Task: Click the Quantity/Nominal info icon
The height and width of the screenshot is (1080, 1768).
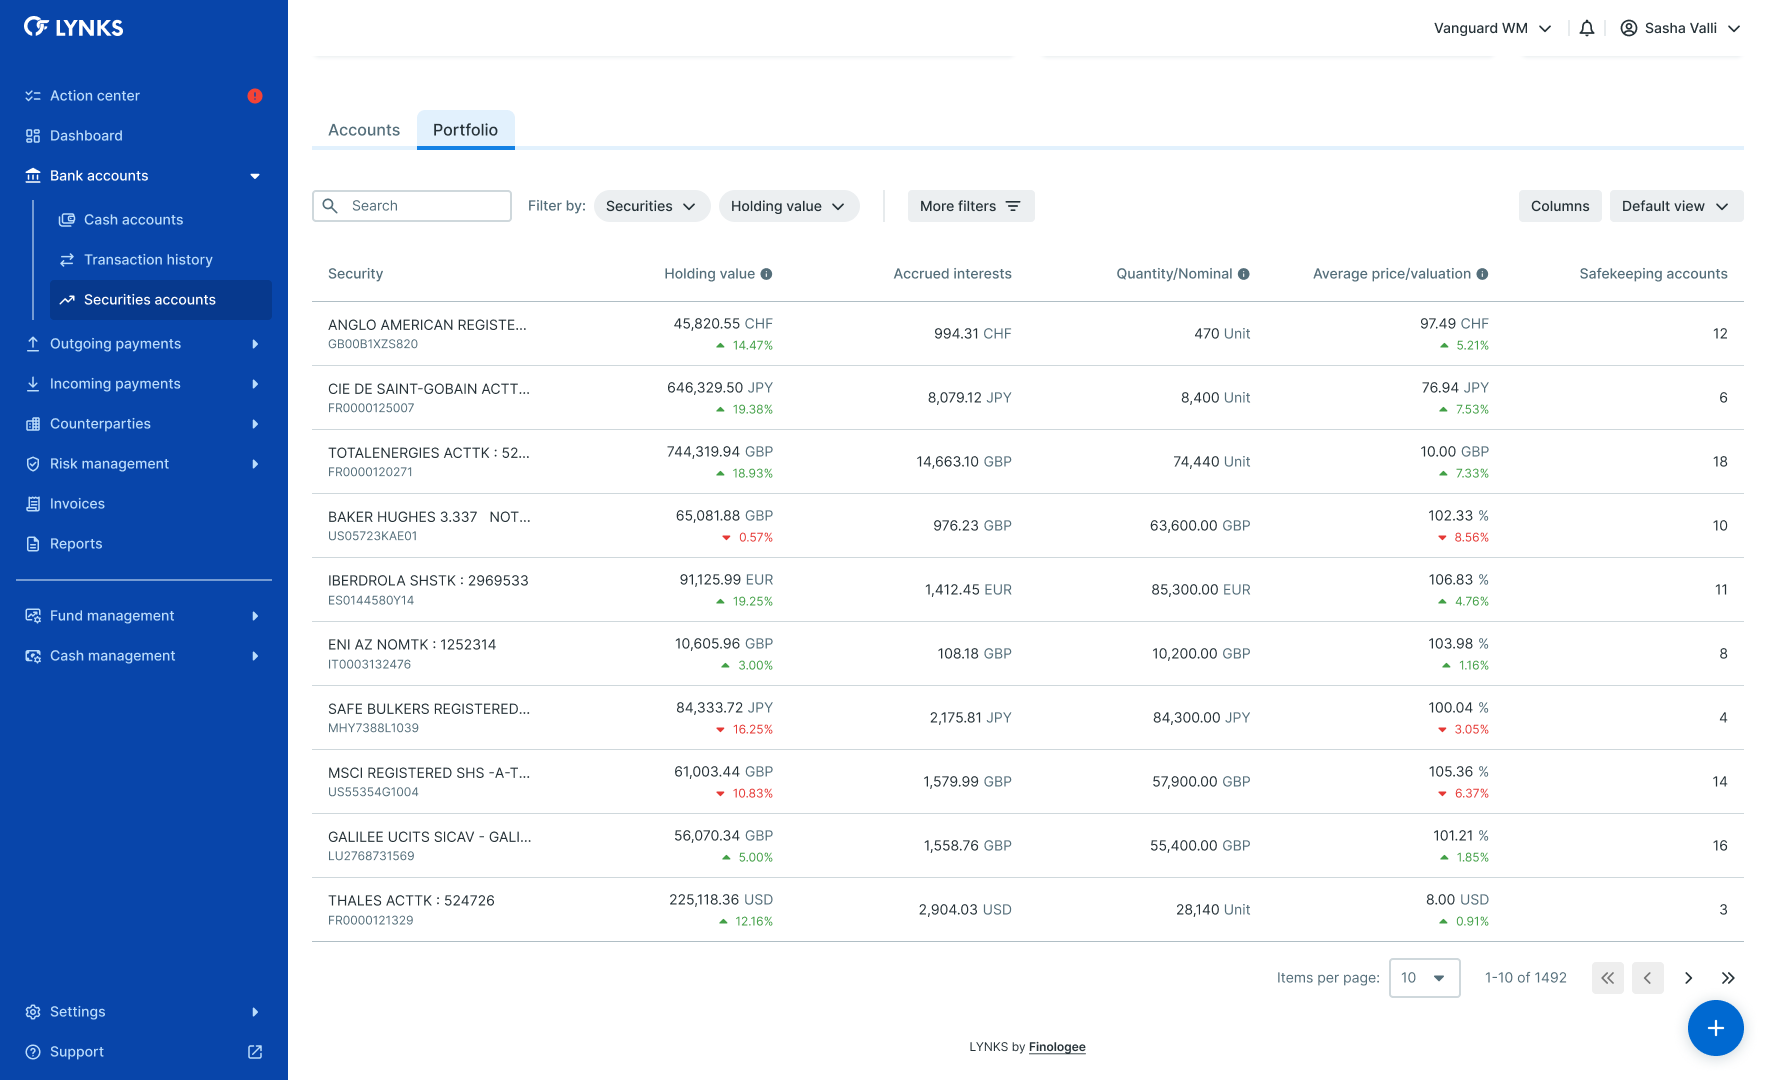Action: tap(1244, 274)
